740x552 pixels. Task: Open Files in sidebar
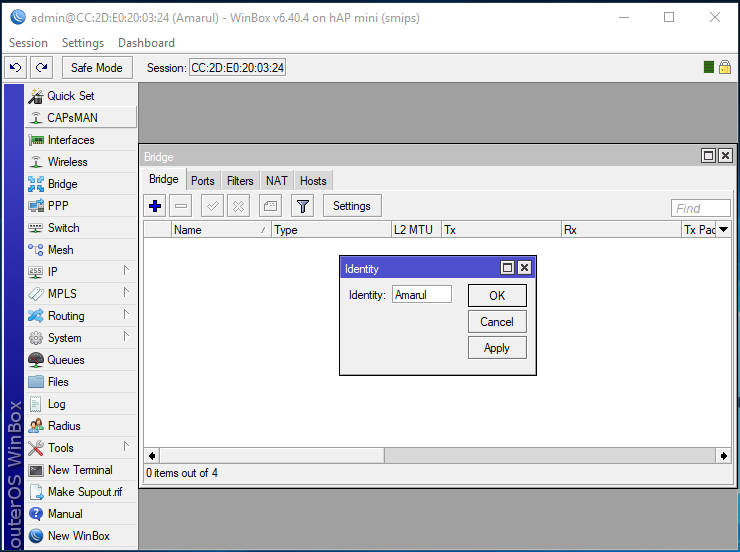point(81,382)
